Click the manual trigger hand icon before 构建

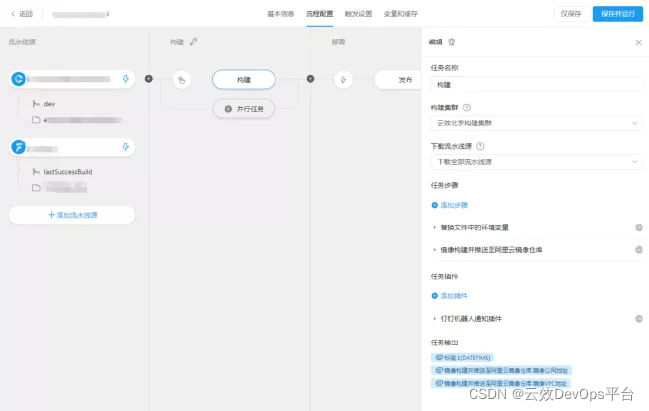pyautogui.click(x=182, y=80)
